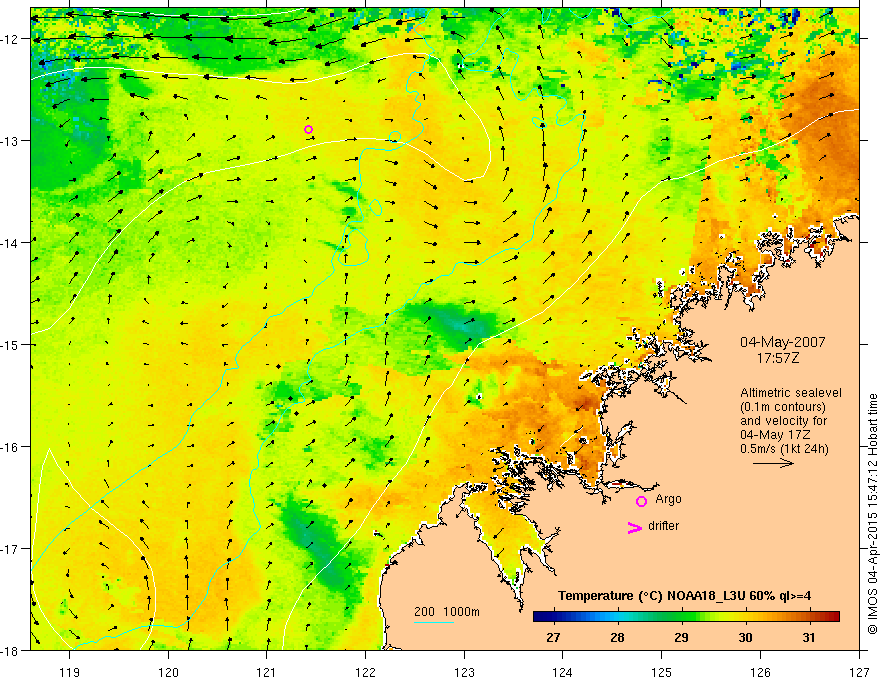The image size is (880, 680).
Task: Click the time text "17:57Z"
Action: (x=777, y=357)
